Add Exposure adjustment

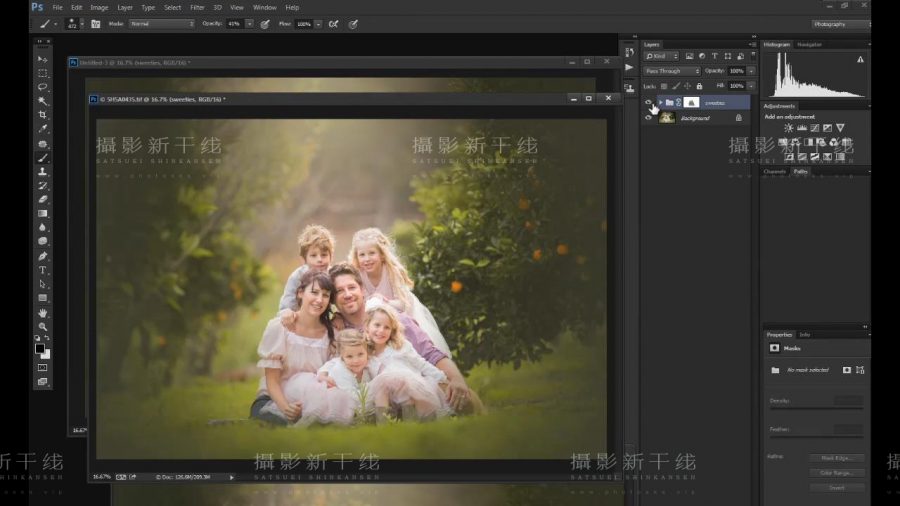pos(827,128)
